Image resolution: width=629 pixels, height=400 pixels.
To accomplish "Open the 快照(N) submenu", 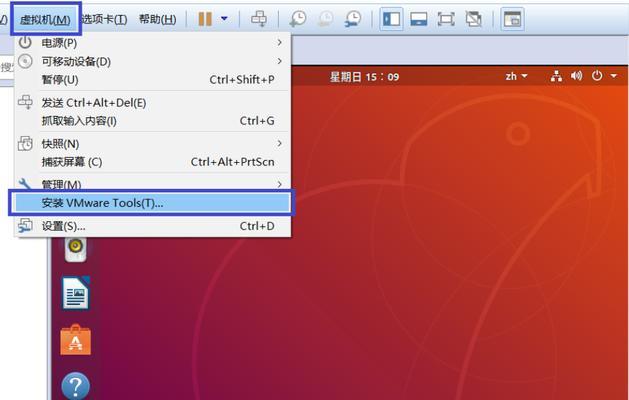I will pos(152,144).
